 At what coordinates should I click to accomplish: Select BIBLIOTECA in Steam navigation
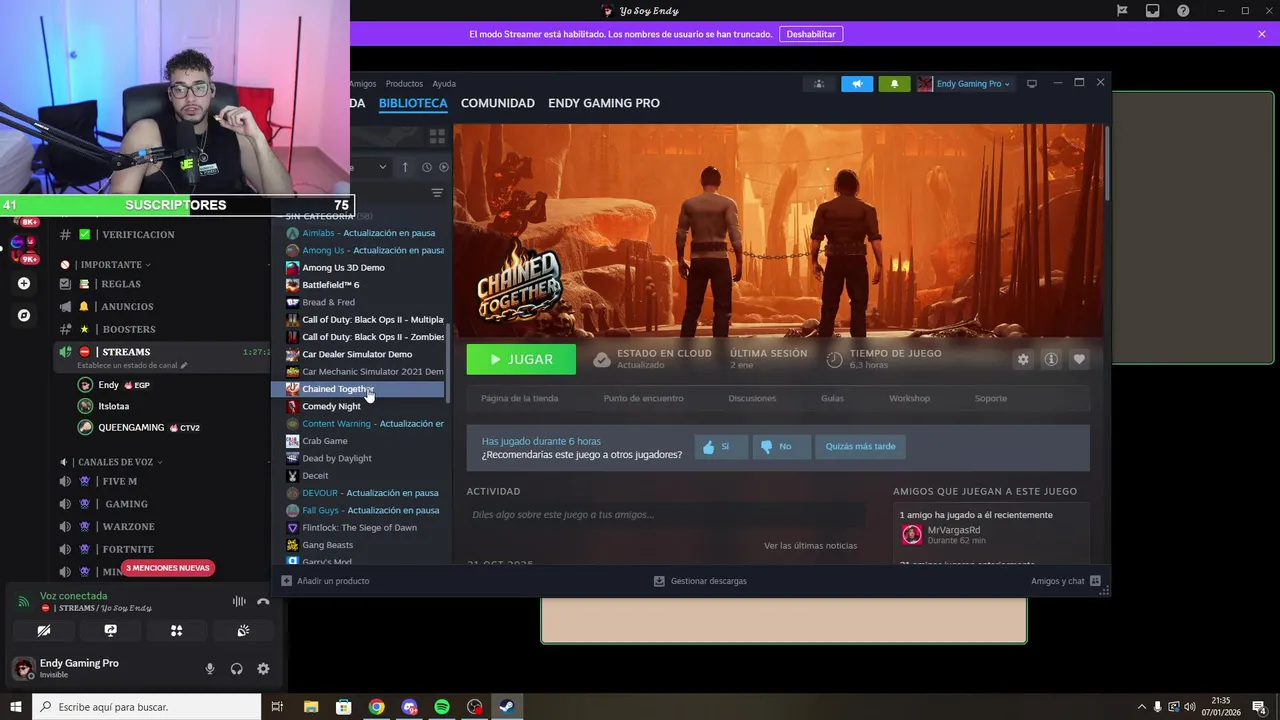(x=413, y=103)
